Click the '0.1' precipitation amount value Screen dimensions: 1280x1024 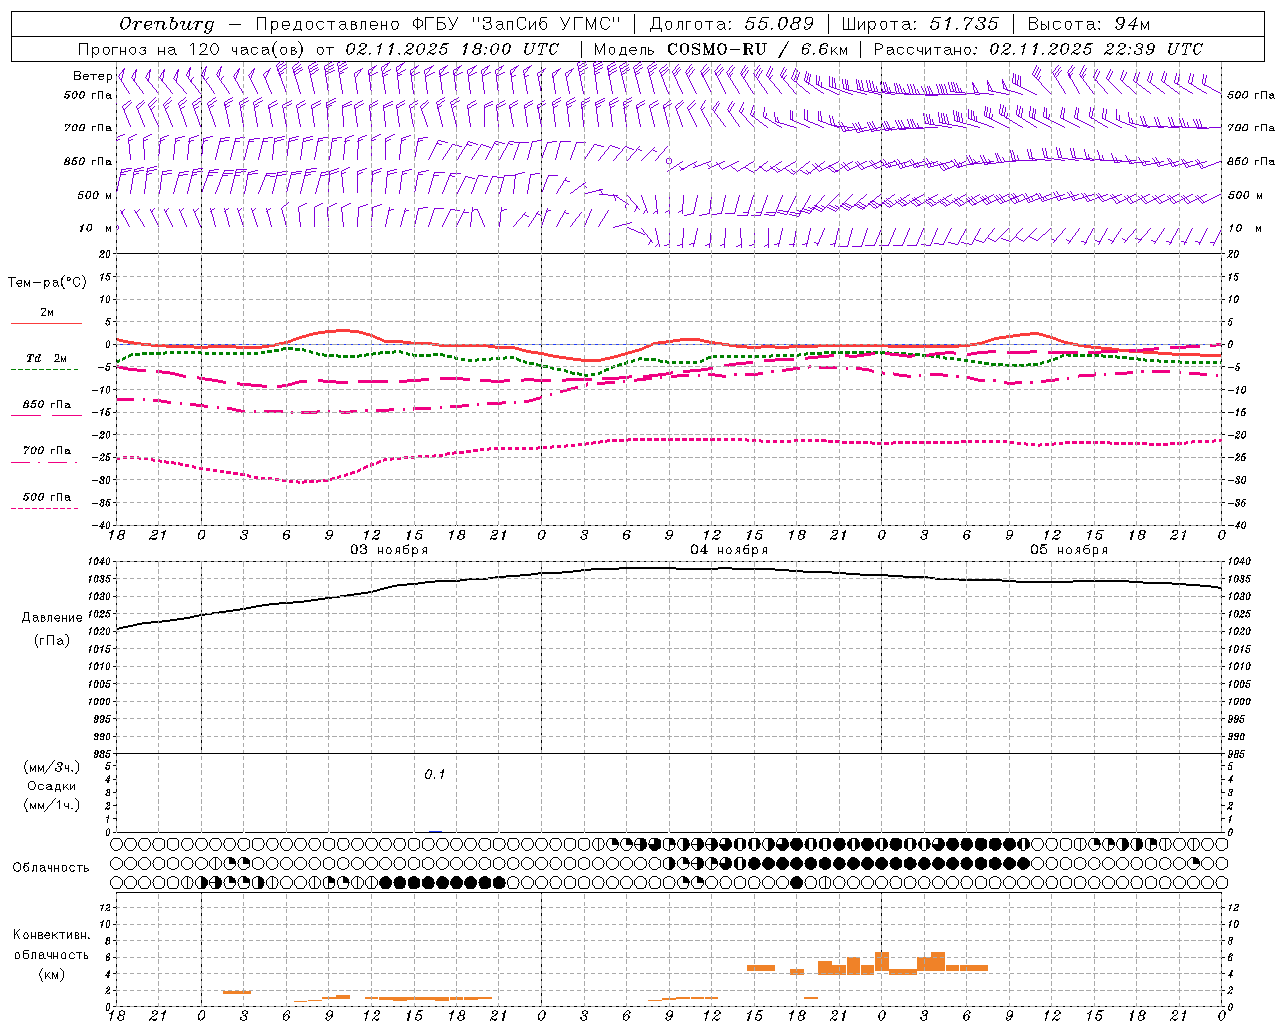pos(434,775)
